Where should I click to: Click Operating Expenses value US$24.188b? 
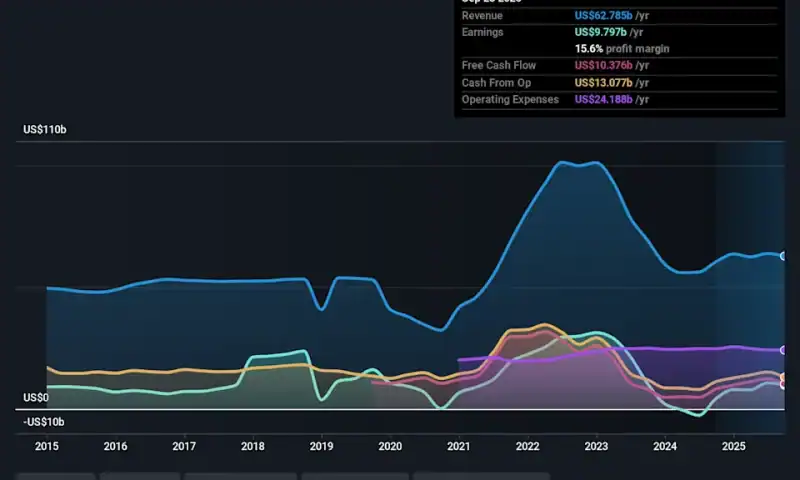tap(612, 99)
